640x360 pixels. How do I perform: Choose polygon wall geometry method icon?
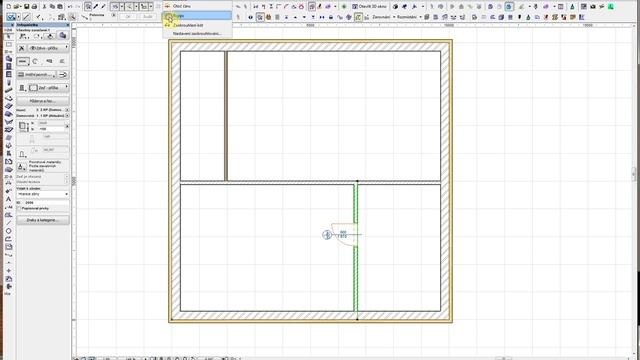pyautogui.click(x=62, y=61)
